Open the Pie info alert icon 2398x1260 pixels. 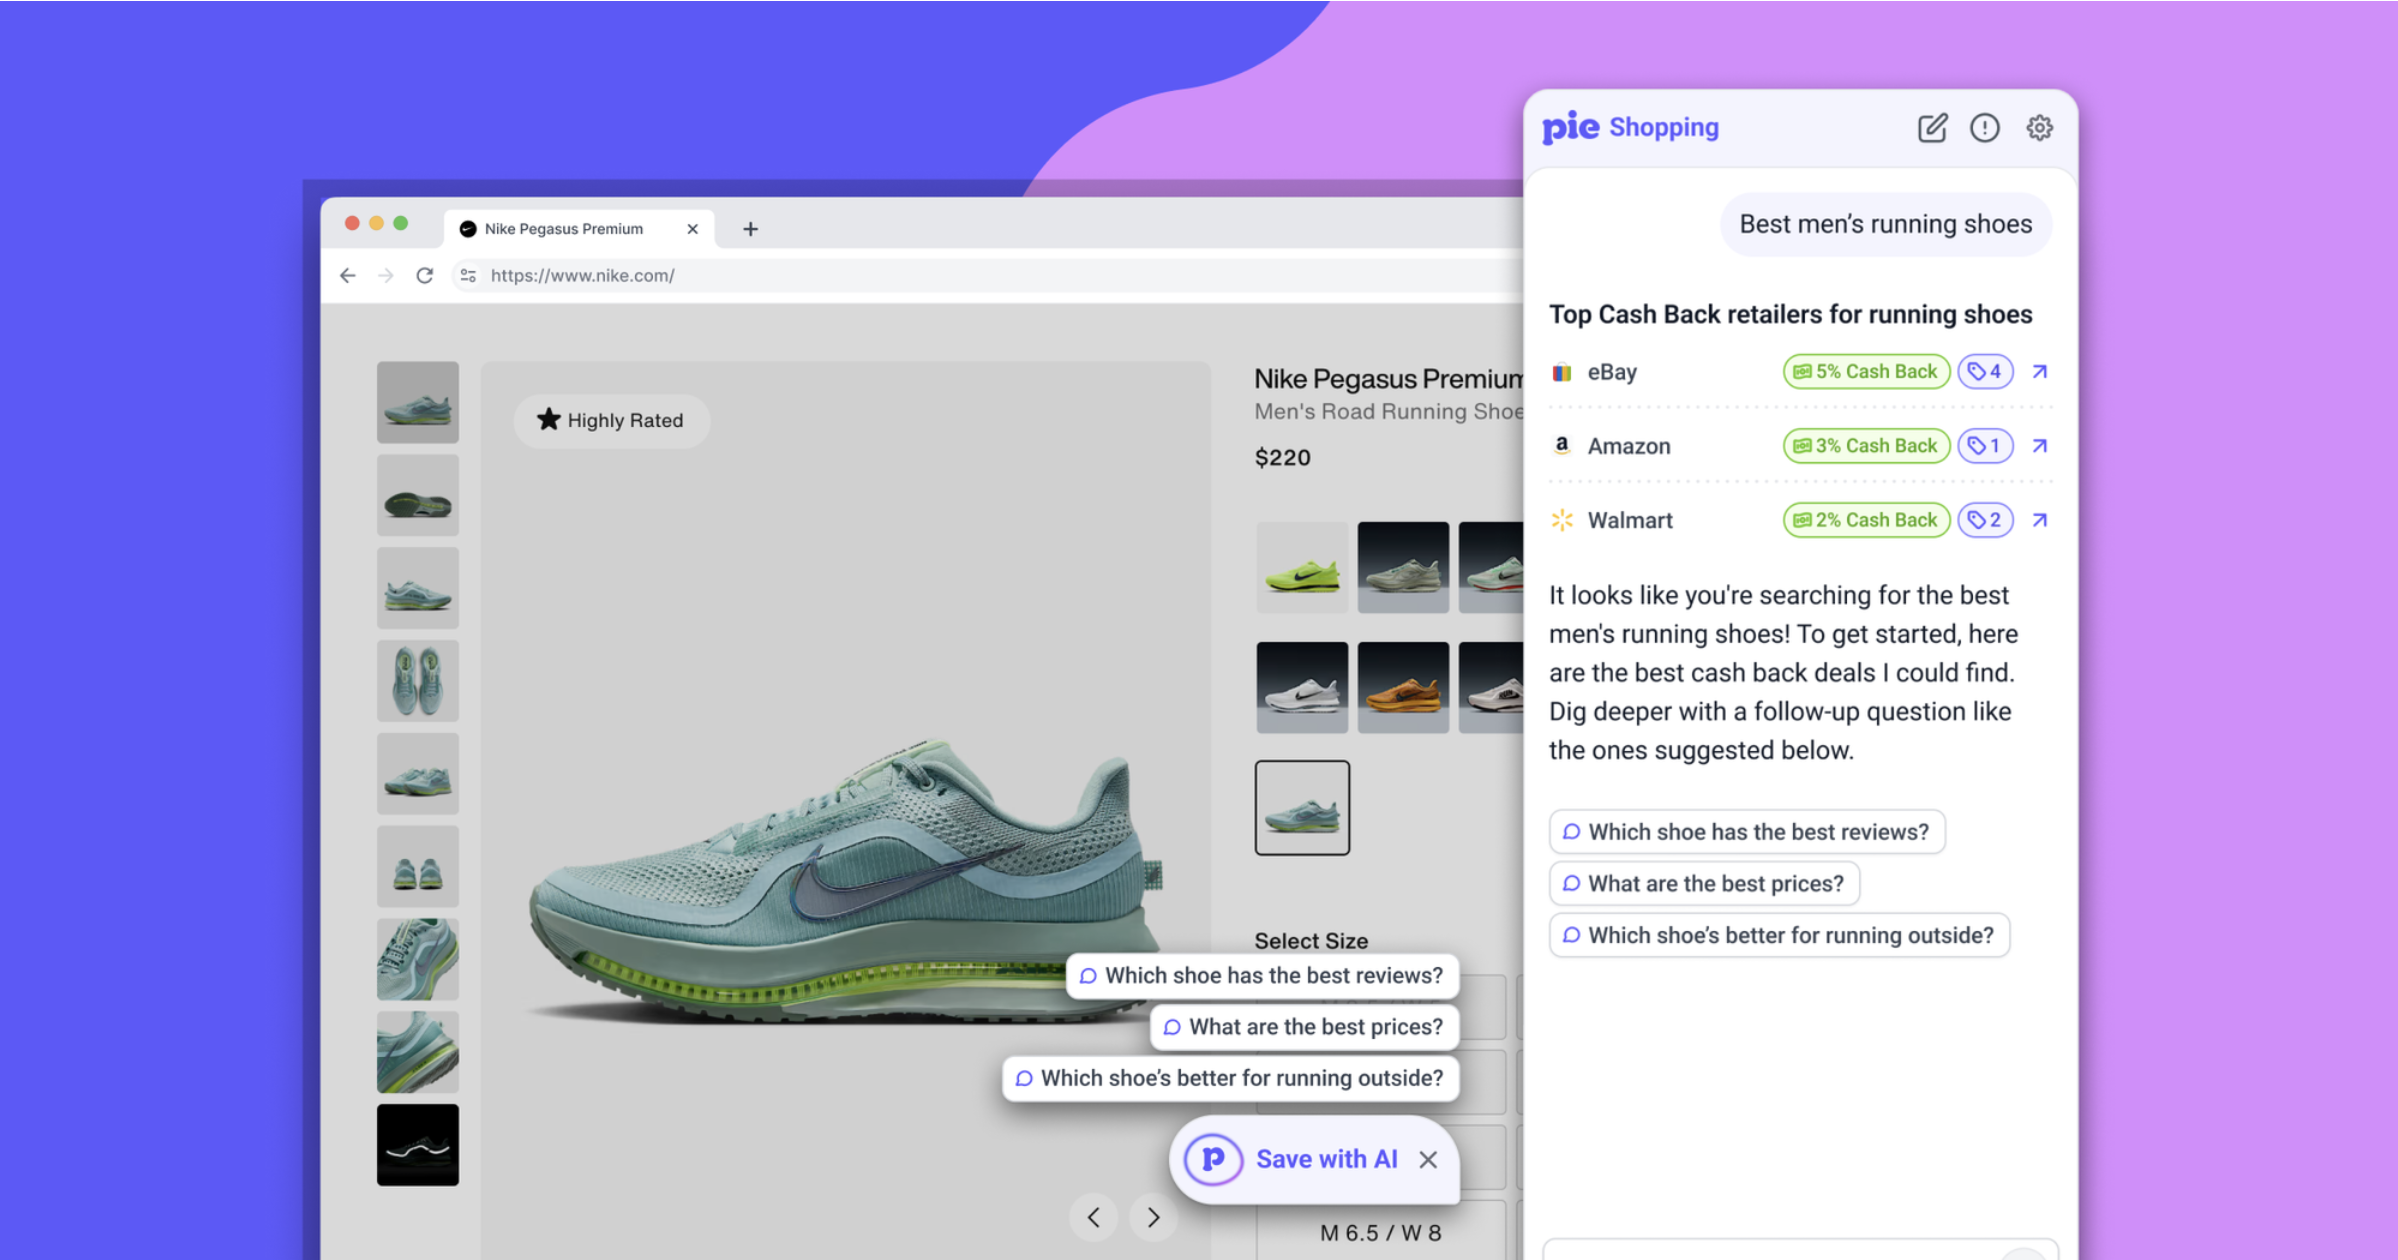1985,128
